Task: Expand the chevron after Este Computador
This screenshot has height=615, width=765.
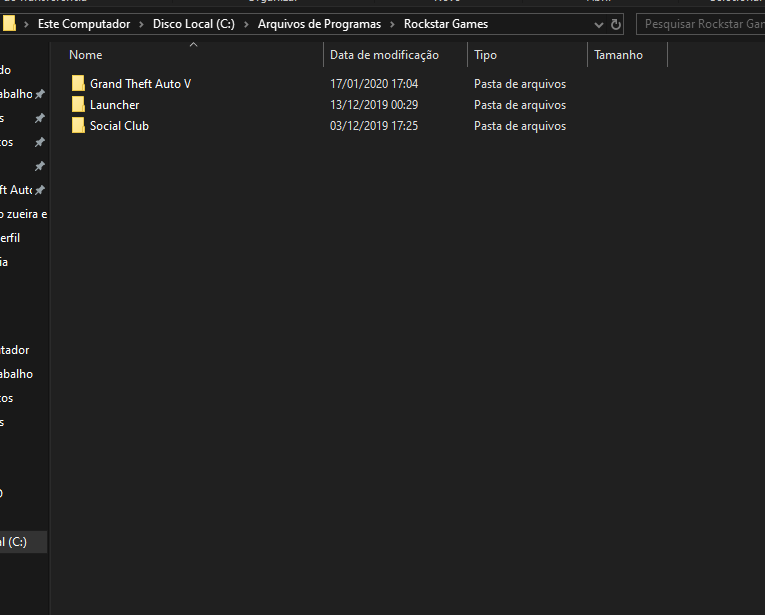Action: (x=141, y=24)
